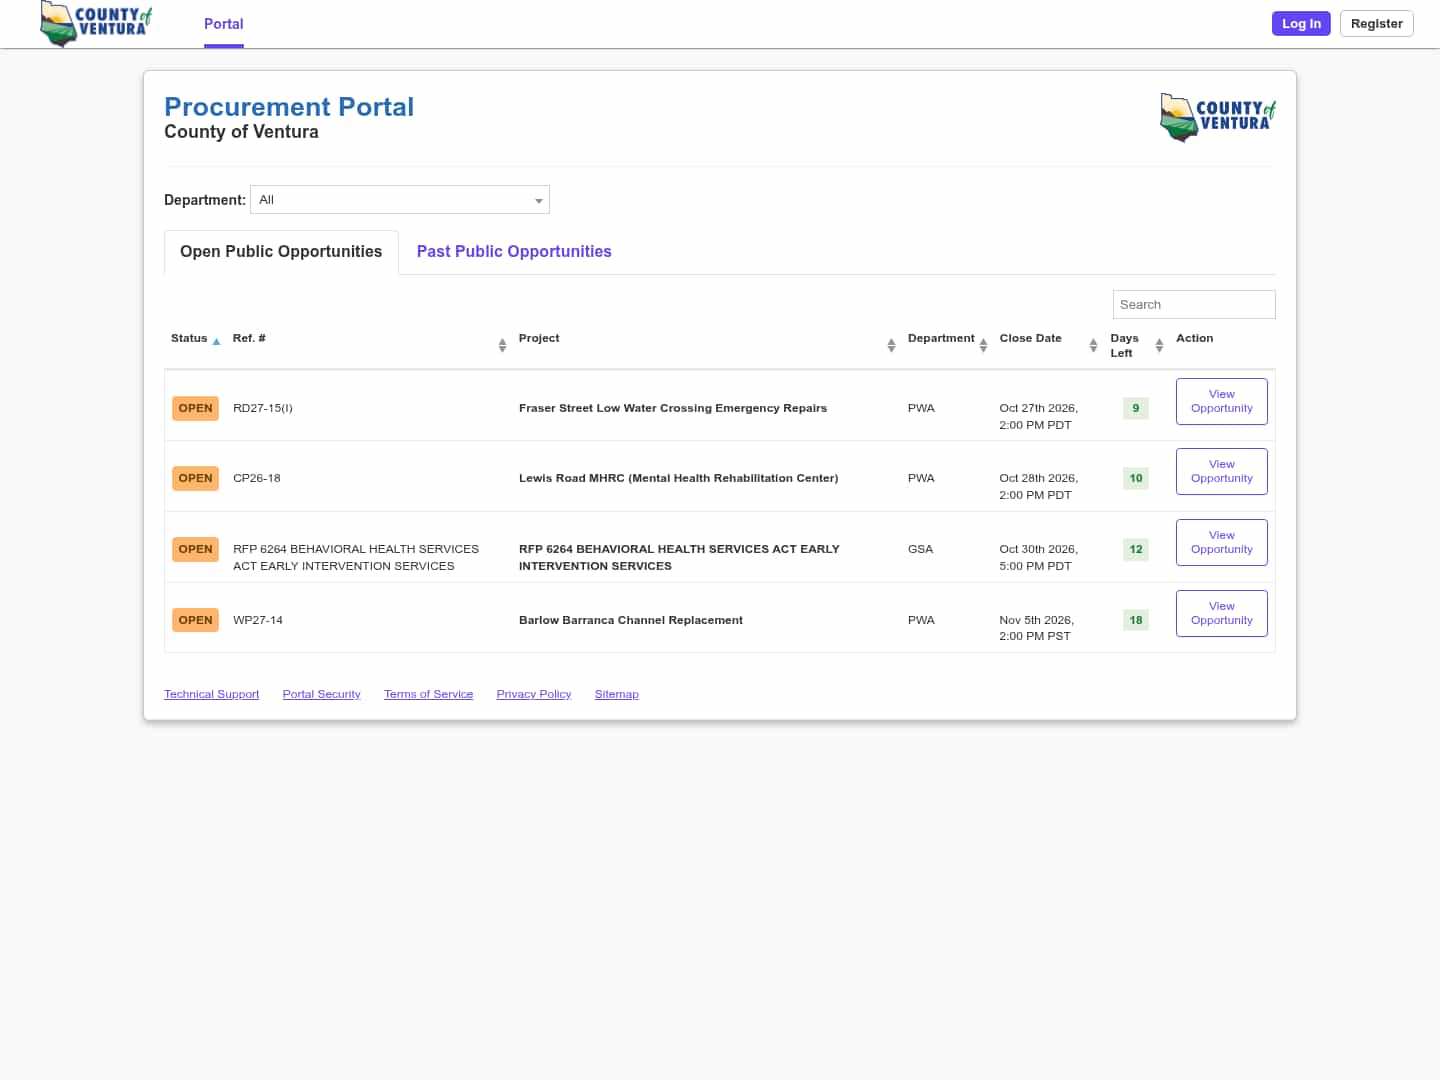This screenshot has width=1440, height=1080.
Task: Open the Technical Support link
Action: click(x=212, y=694)
